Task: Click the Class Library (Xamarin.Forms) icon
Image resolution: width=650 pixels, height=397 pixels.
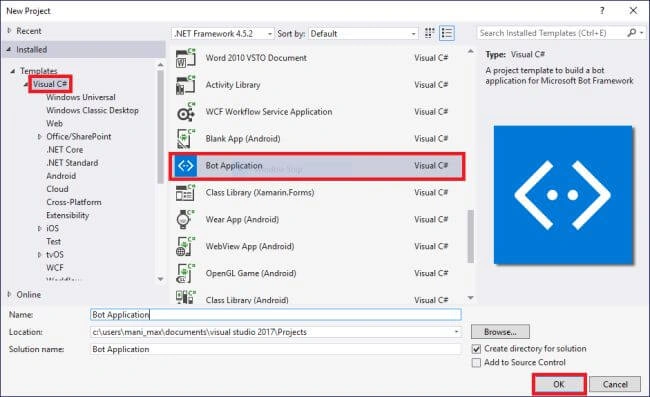Action: (185, 193)
